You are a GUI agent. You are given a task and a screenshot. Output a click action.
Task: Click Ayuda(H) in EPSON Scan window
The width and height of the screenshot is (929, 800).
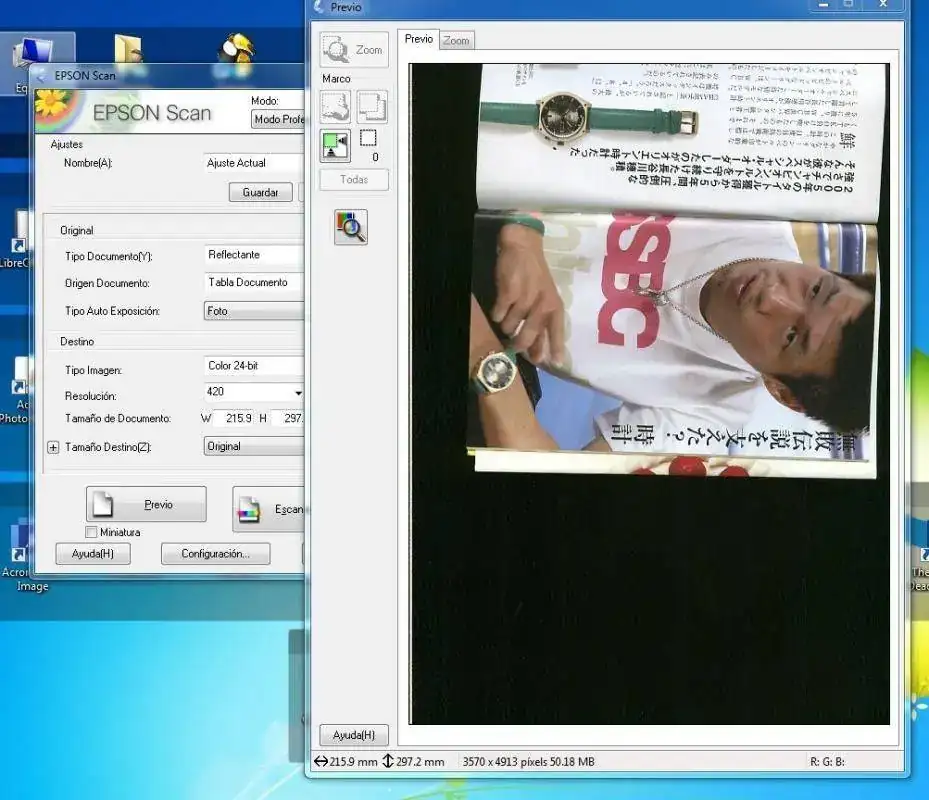pyautogui.click(x=92, y=553)
